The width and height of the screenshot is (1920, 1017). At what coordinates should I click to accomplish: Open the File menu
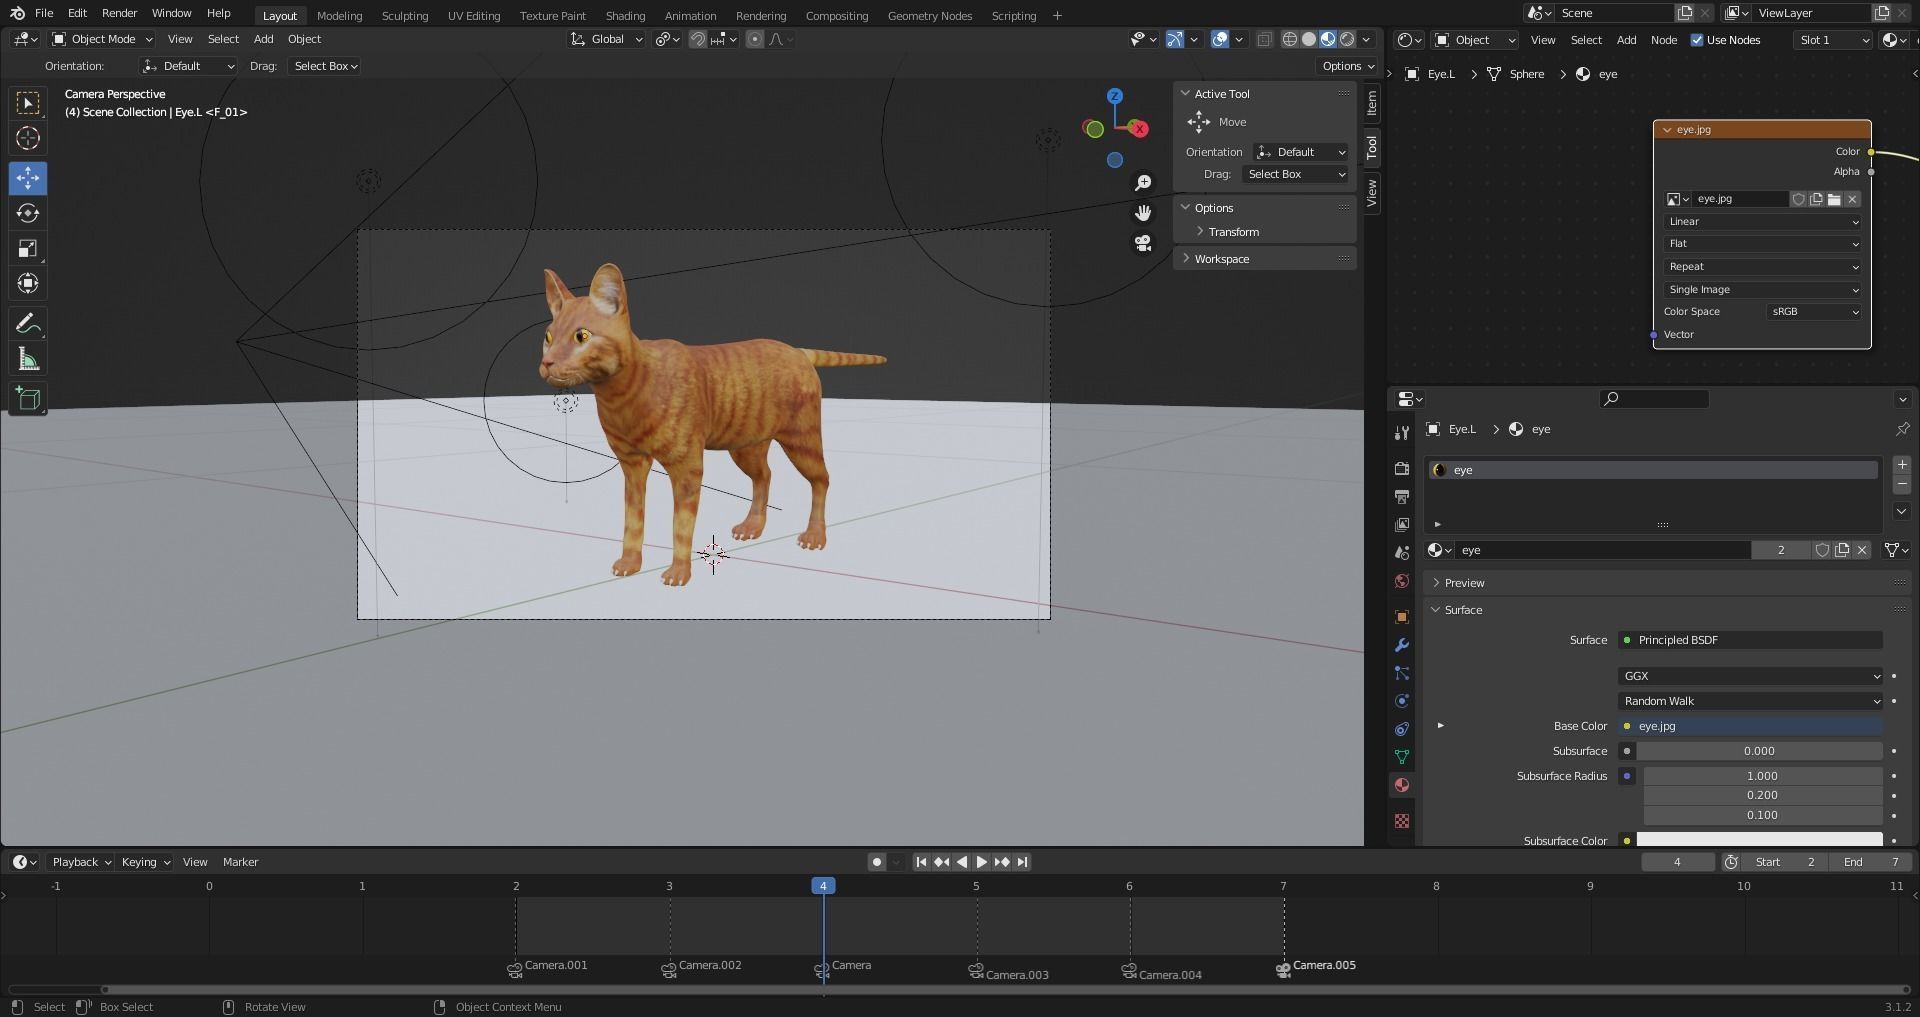point(44,14)
